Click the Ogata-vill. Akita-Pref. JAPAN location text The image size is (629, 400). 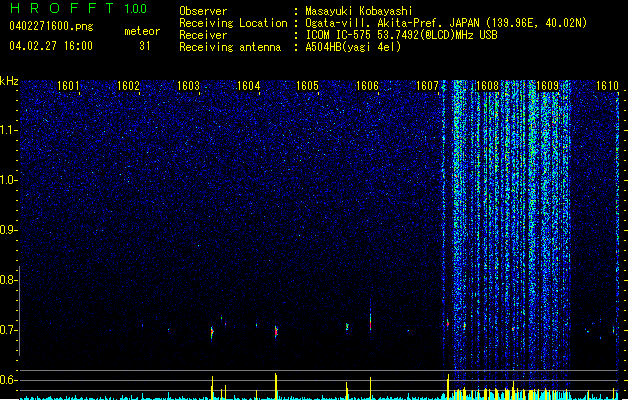click(x=446, y=23)
